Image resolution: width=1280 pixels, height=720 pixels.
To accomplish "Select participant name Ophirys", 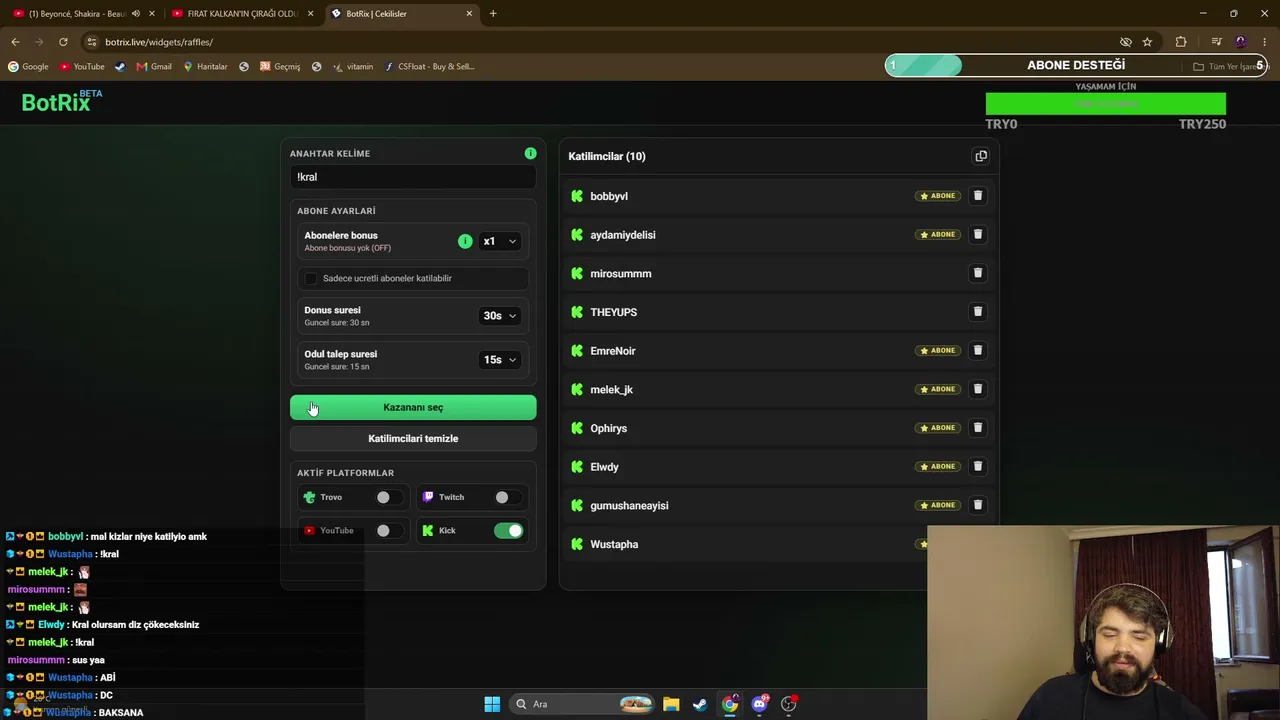I will (609, 429).
